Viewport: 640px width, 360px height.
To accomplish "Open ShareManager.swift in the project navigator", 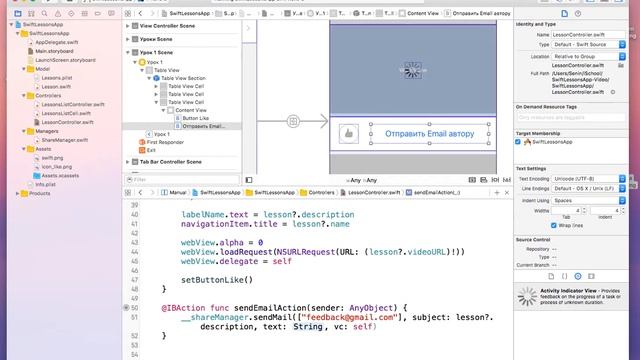I will point(61,140).
